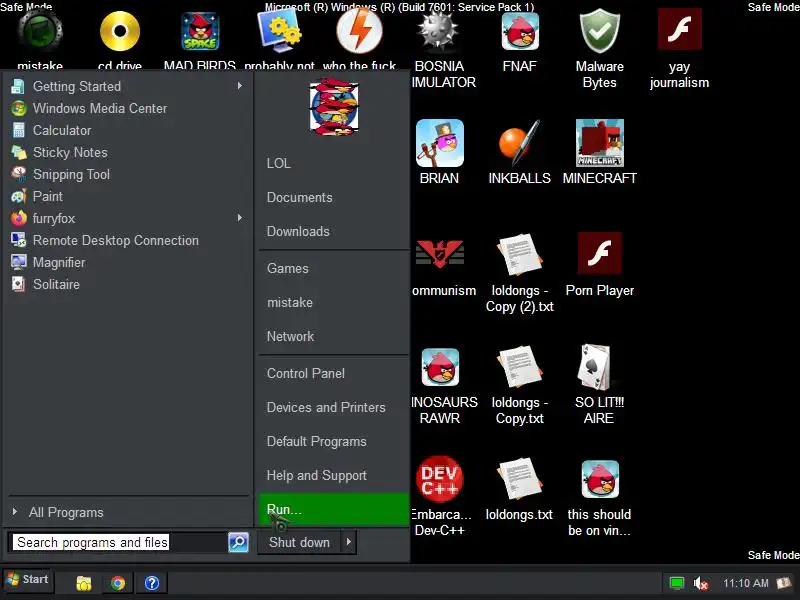Open Help and Support

(x=316, y=476)
